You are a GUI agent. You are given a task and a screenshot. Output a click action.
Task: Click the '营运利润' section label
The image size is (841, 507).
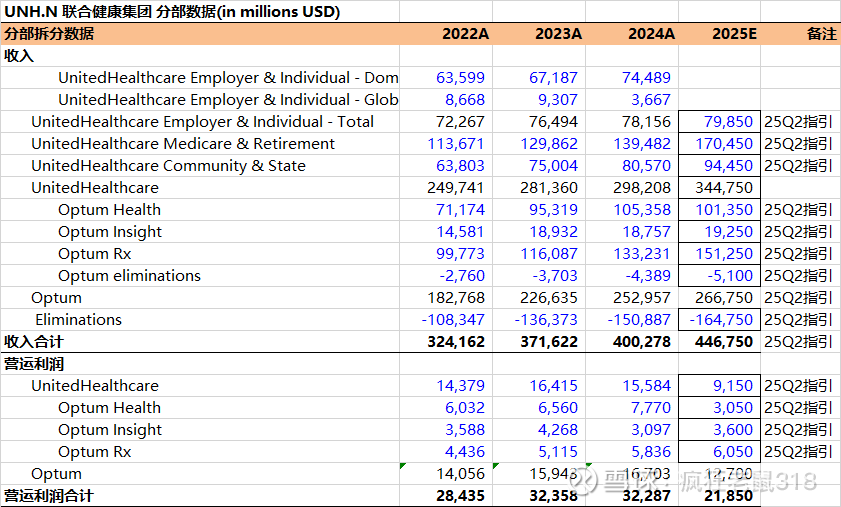(34, 364)
